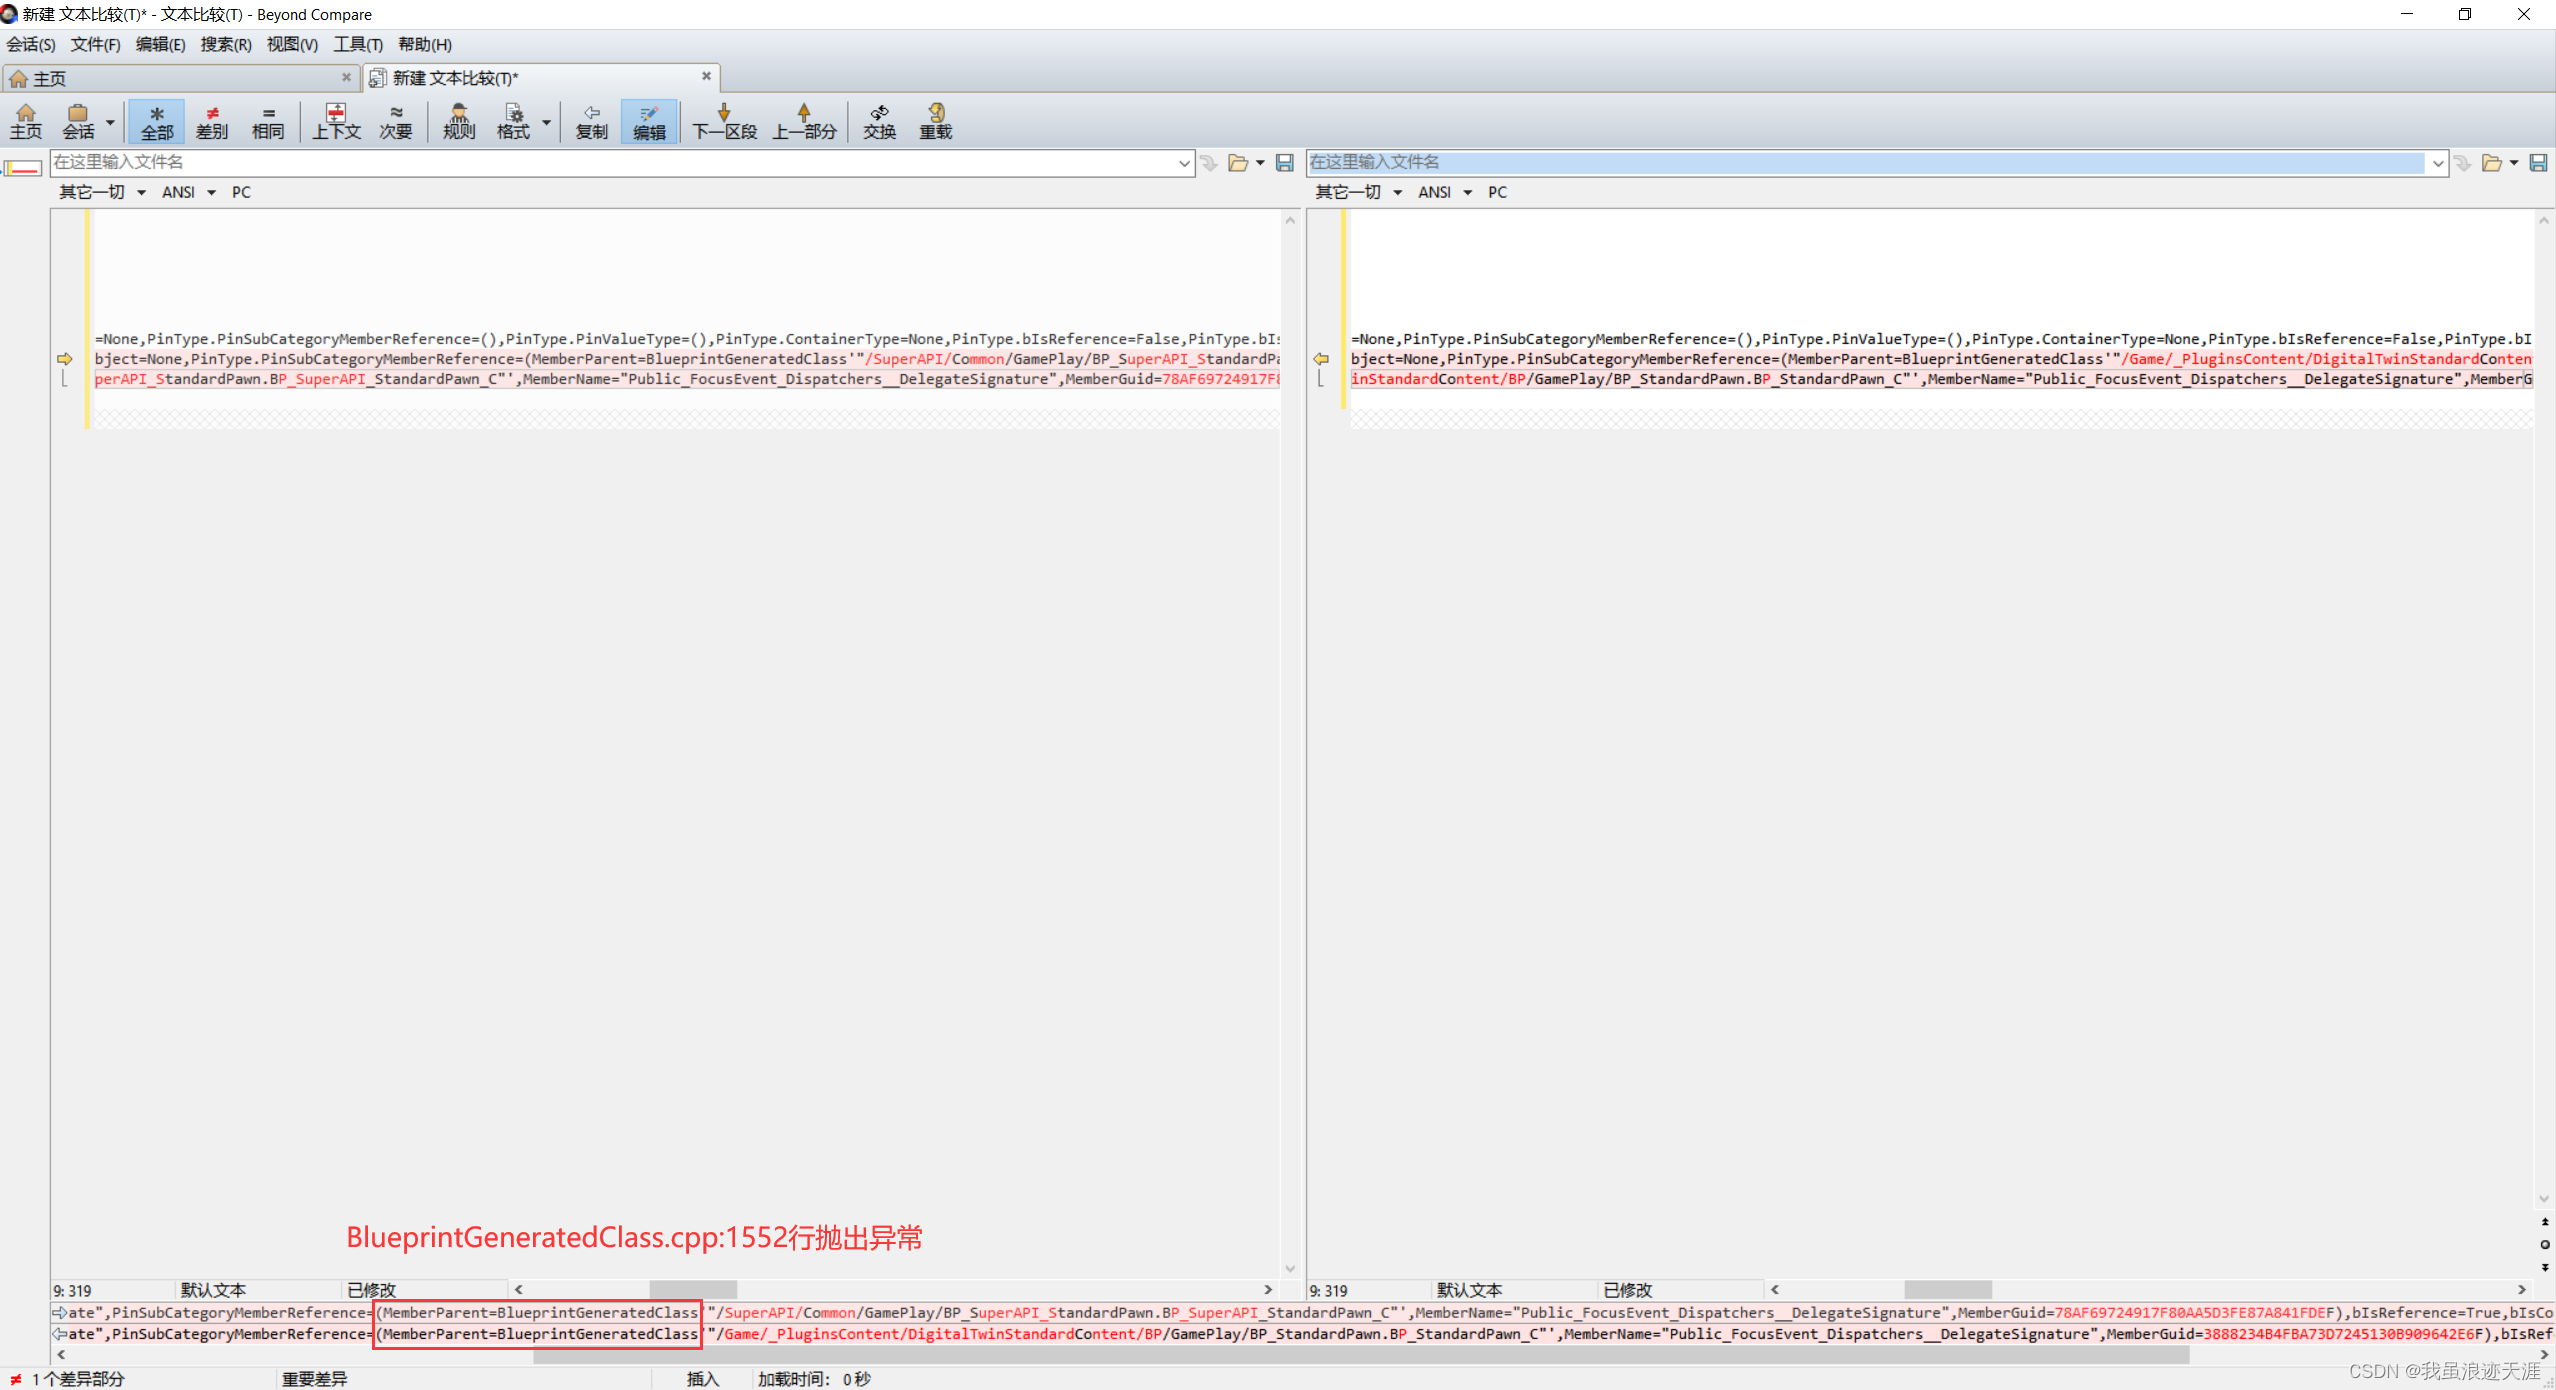Return to the Beyond Compare home screen
2556x1390 pixels.
point(25,120)
